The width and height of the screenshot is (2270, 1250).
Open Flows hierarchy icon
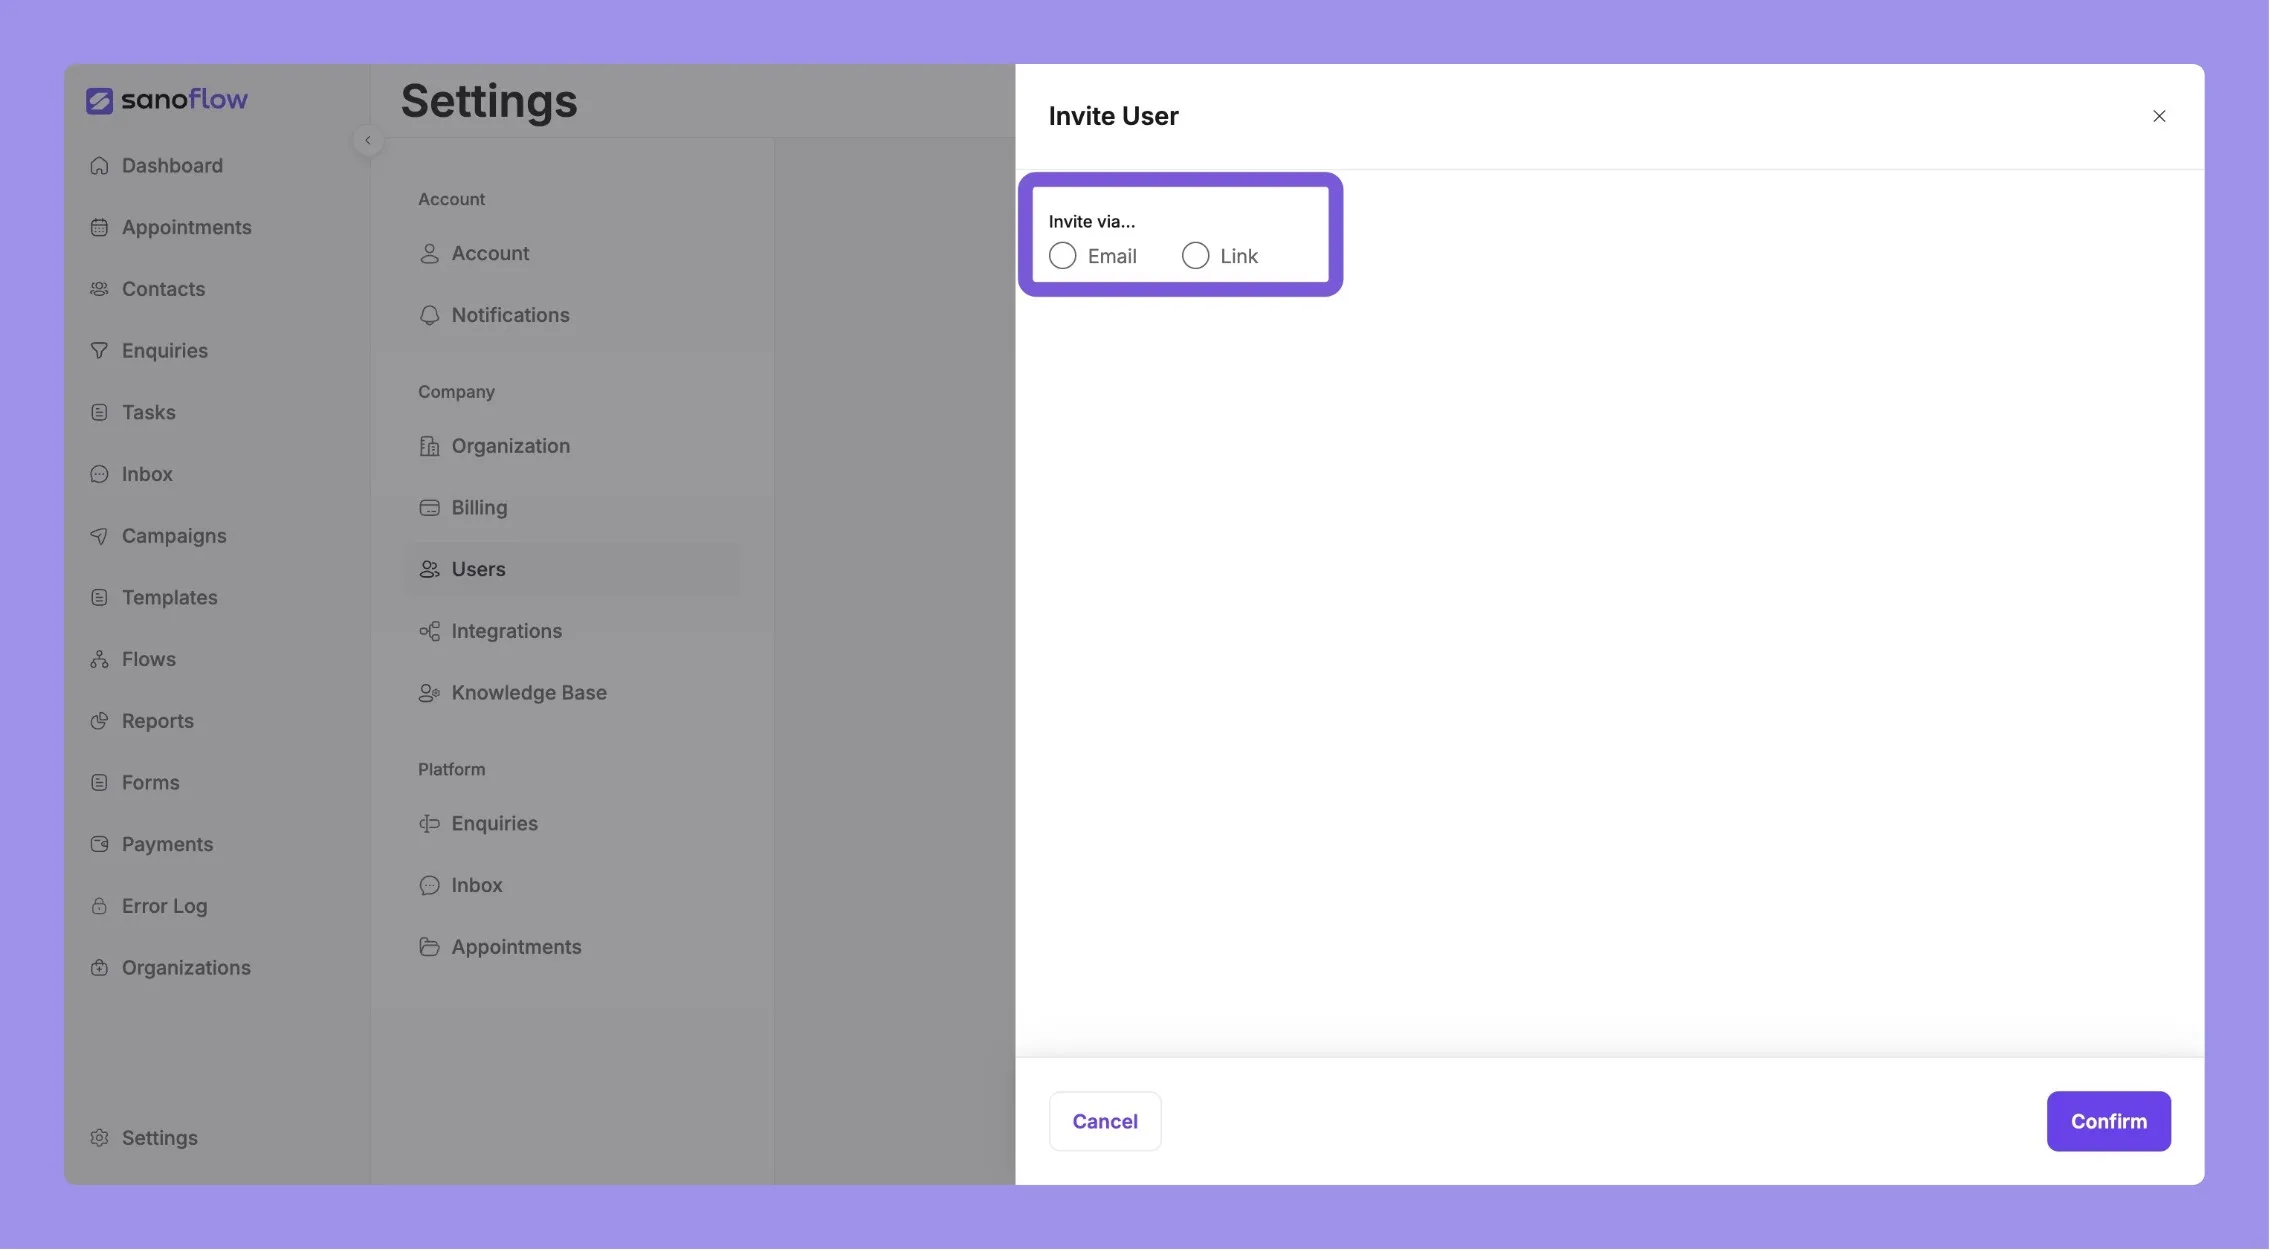pos(99,660)
